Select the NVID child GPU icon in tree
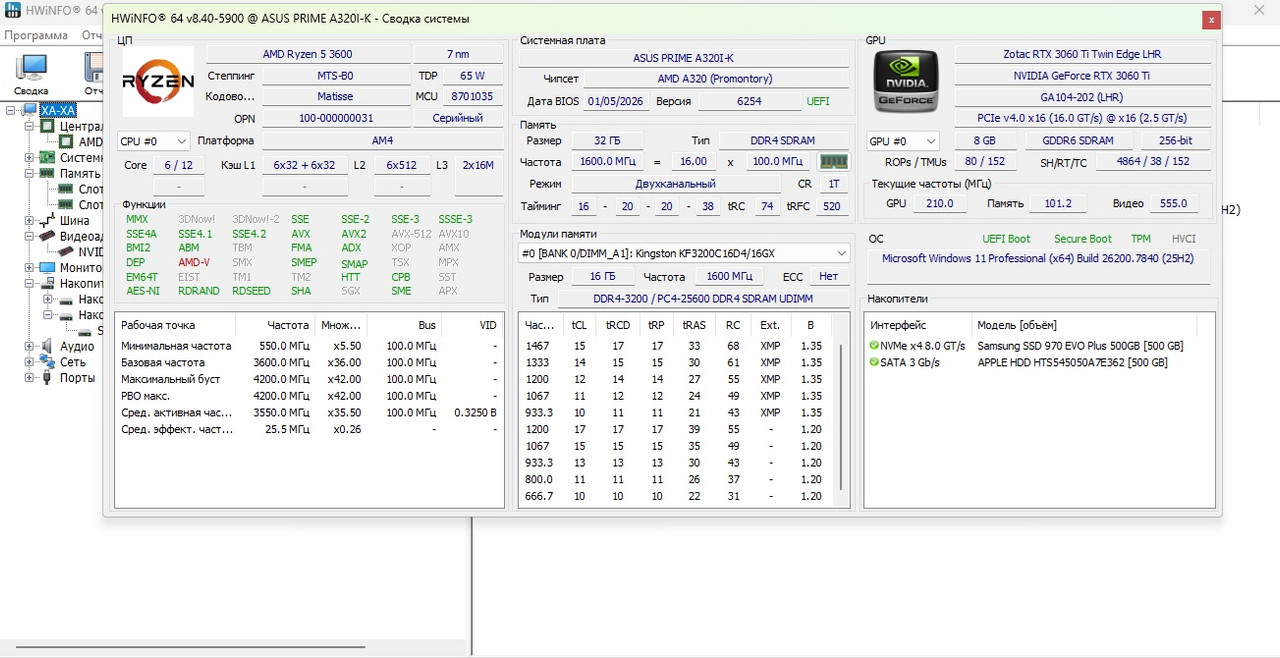Viewport: 1280px width, 658px height. click(67, 252)
